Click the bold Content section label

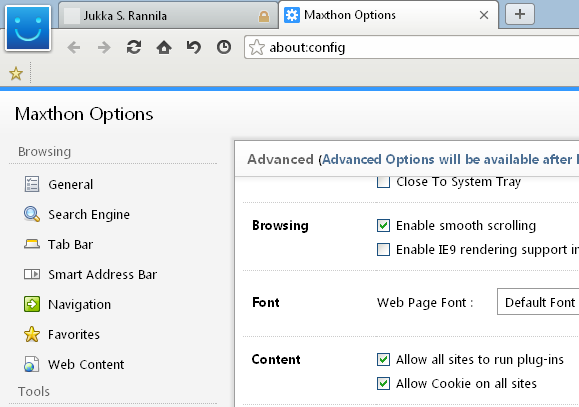pyautogui.click(x=276, y=359)
